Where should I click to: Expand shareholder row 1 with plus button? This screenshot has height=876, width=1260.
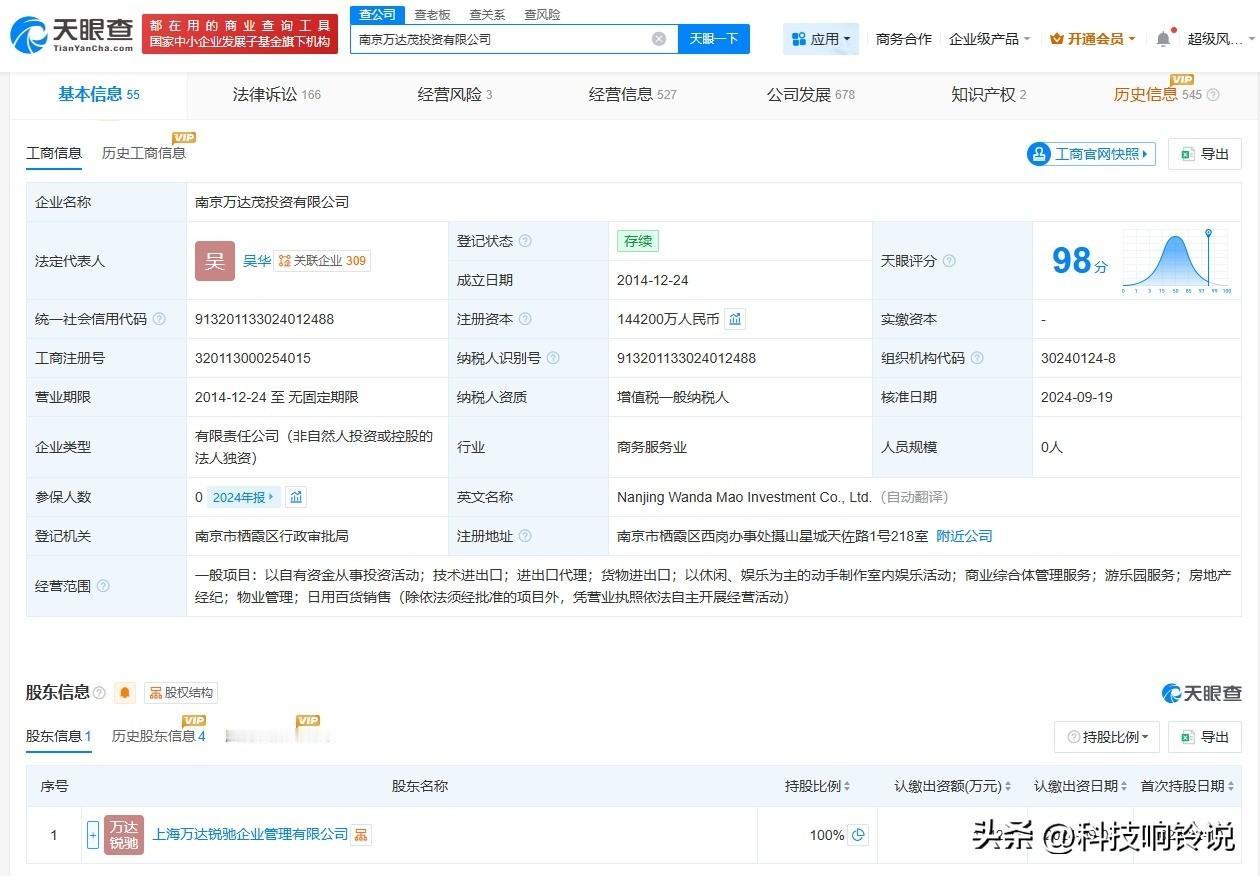point(93,835)
